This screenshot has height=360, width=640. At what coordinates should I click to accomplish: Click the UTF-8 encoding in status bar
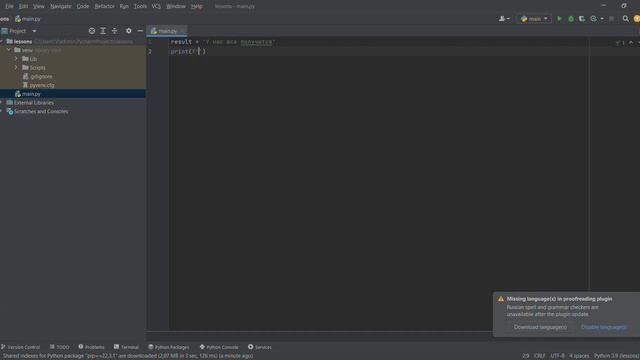click(557, 356)
